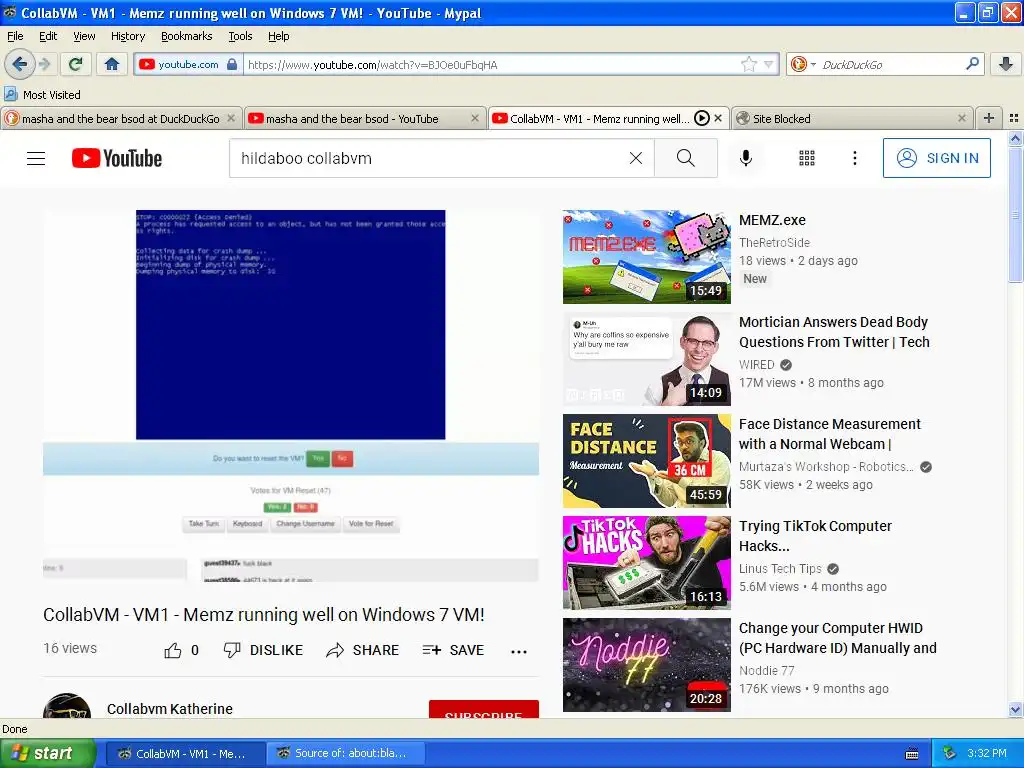The image size is (1024, 768).
Task: Open YouTube settings three-dot menu
Action: click(x=854, y=158)
